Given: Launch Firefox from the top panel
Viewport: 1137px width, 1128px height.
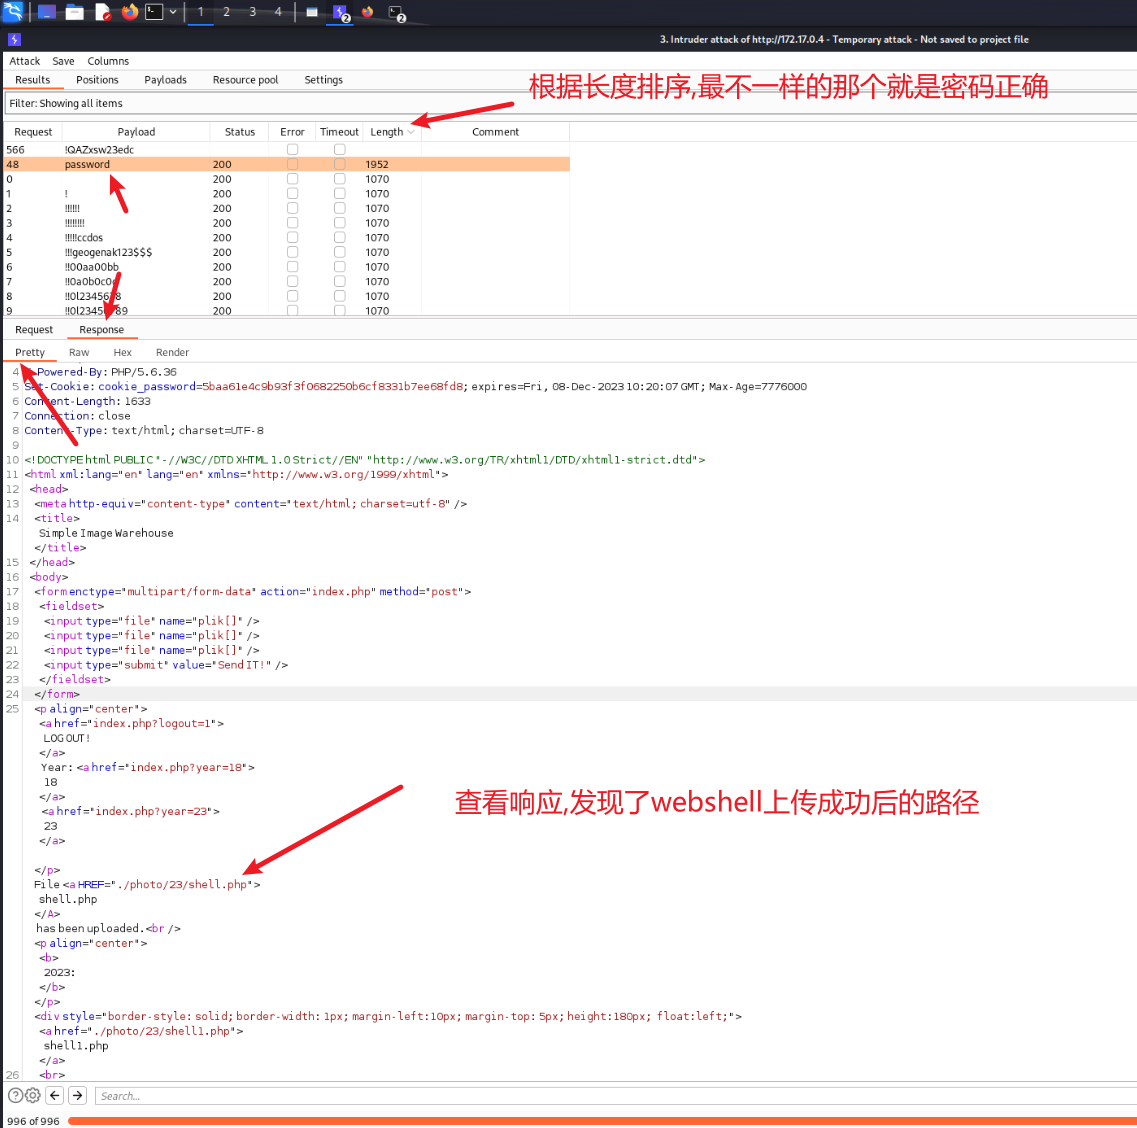Looking at the screenshot, I should tap(130, 12).
